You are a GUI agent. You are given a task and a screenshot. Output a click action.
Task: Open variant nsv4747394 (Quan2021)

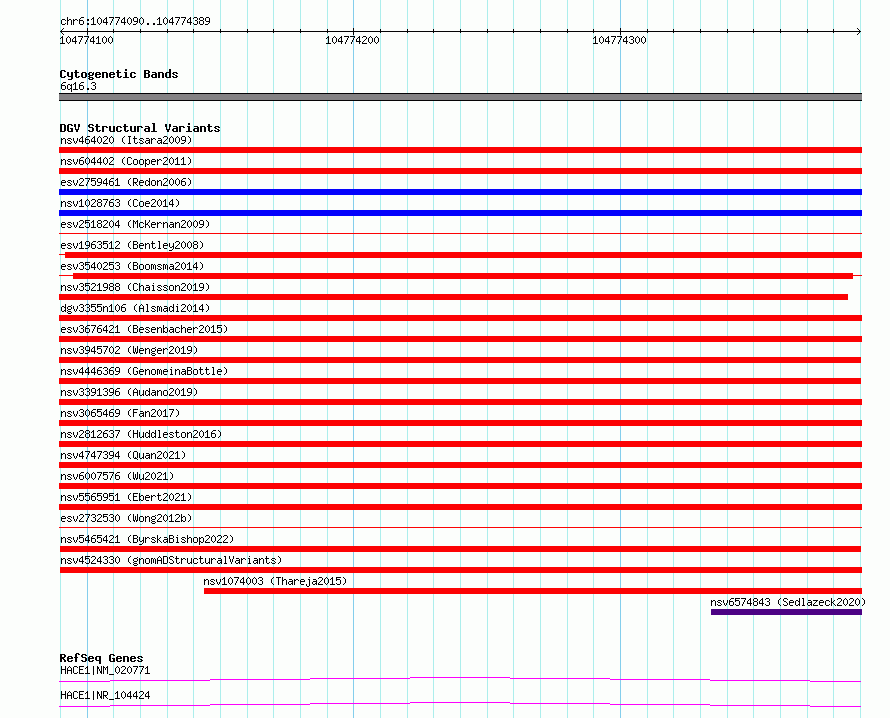point(123,455)
